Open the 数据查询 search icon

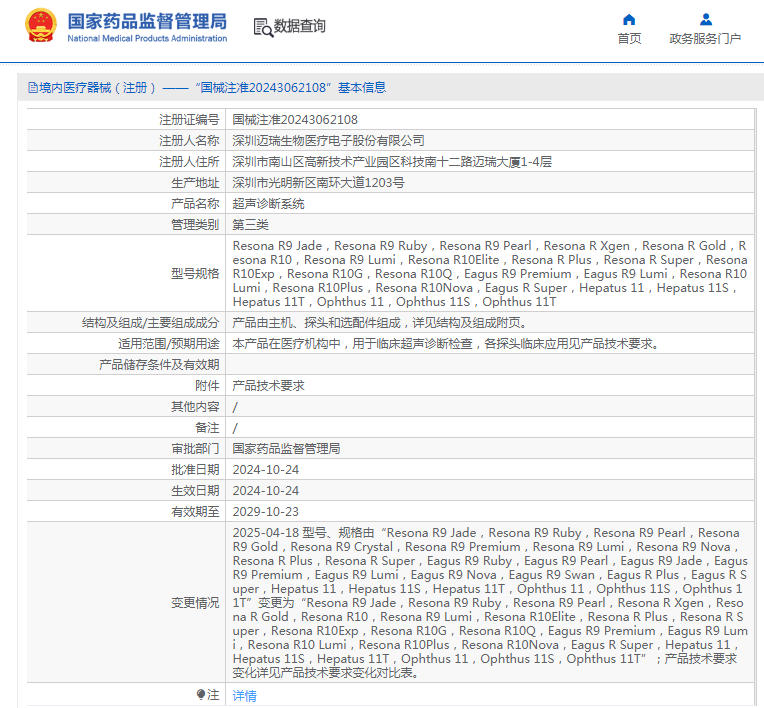263,27
